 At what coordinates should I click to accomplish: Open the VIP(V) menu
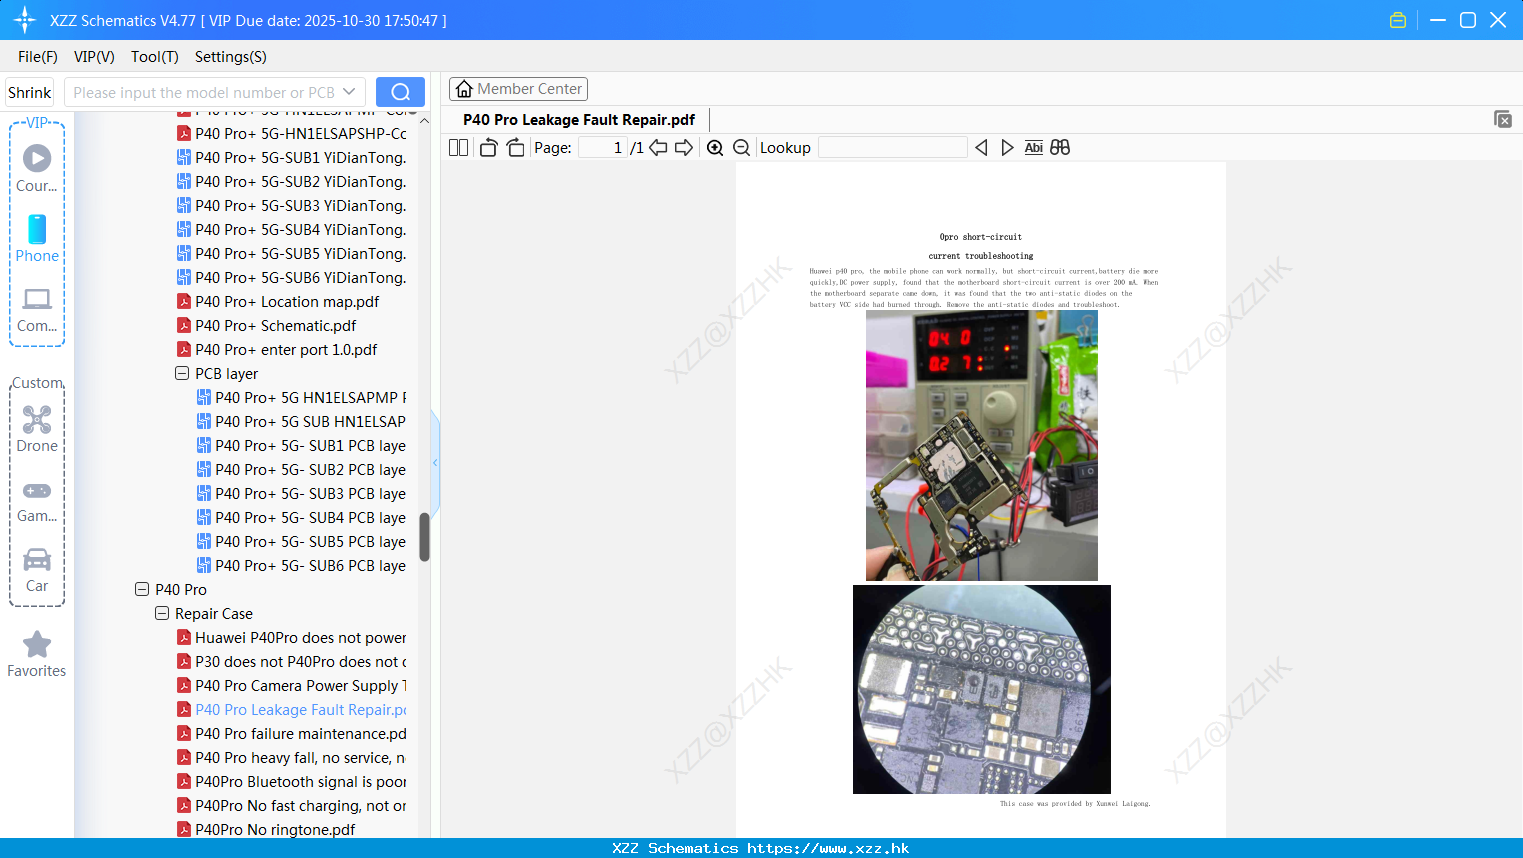tap(94, 57)
